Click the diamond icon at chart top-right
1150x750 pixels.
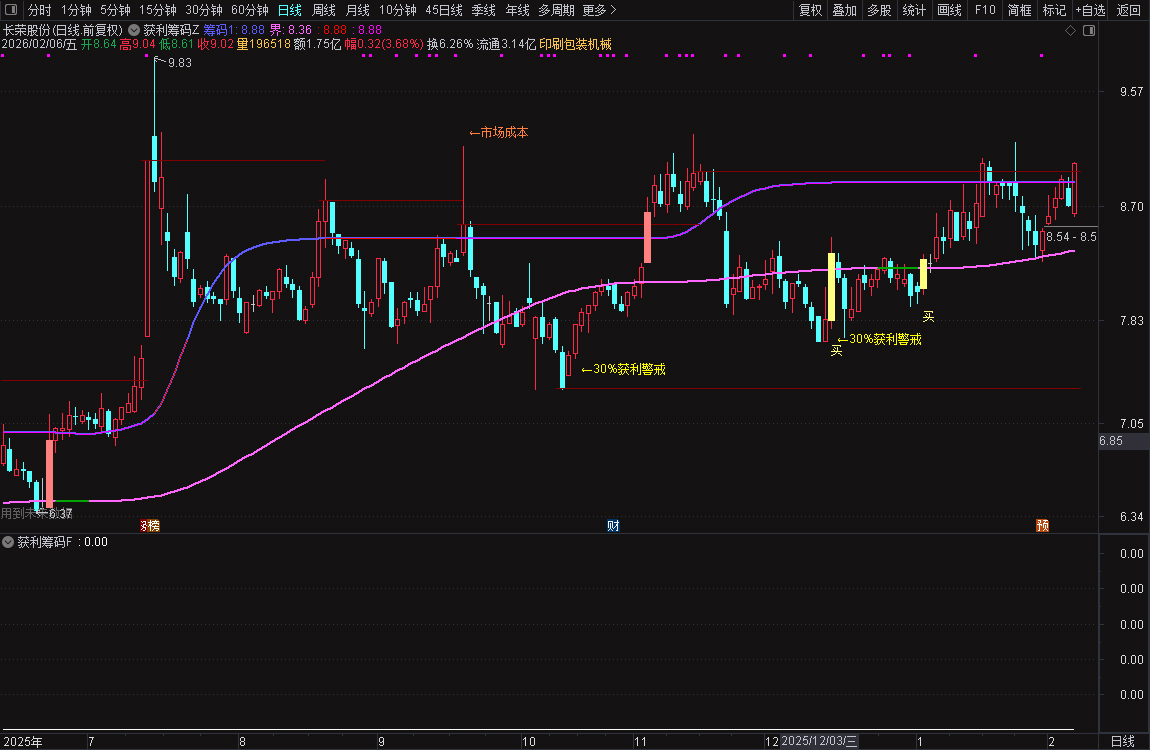[x=1070, y=31]
